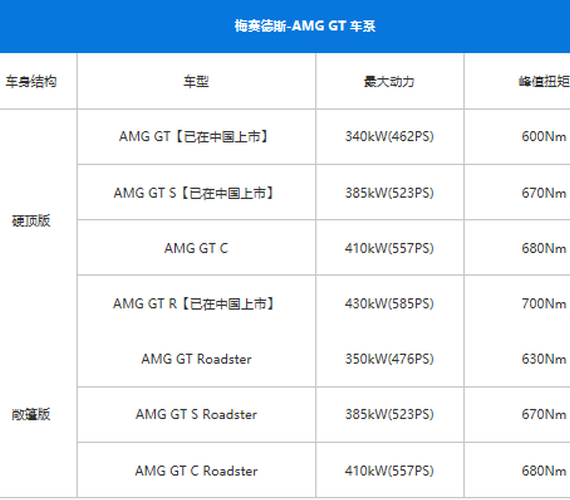Select AMG GT S【已在中国上市】model cell

[x=196, y=193]
